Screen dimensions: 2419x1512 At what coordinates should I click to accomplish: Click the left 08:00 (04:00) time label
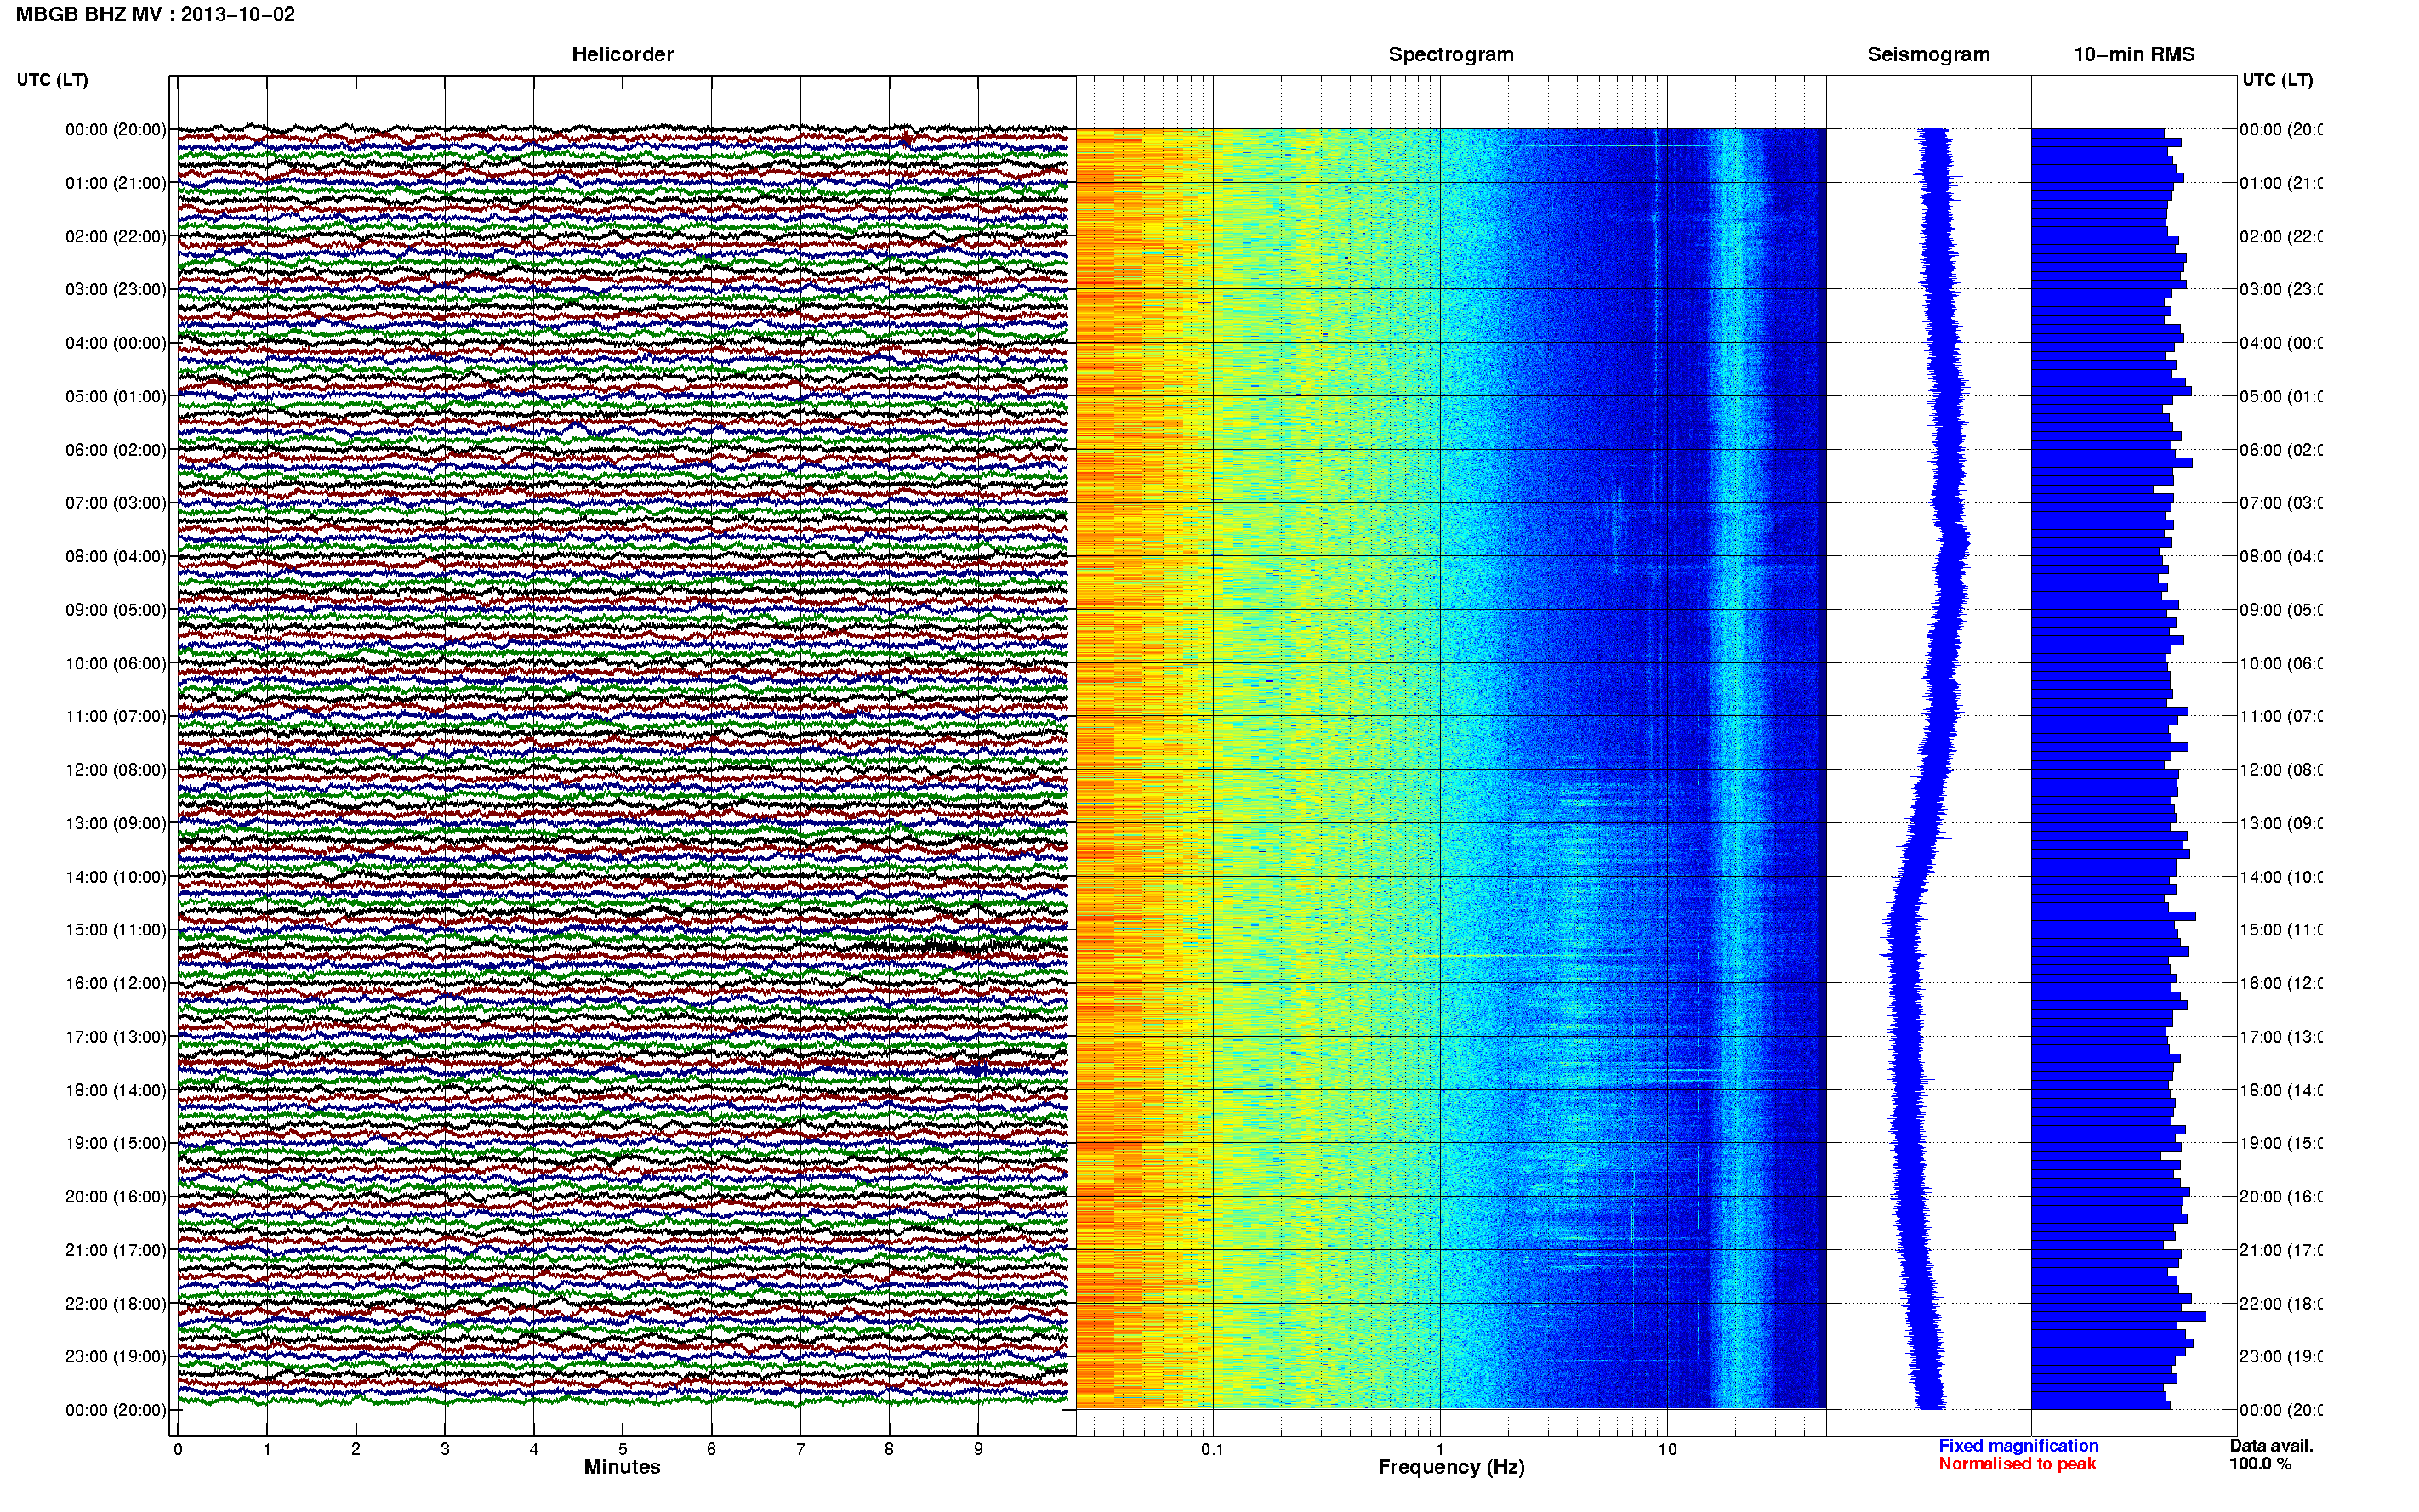[x=116, y=556]
